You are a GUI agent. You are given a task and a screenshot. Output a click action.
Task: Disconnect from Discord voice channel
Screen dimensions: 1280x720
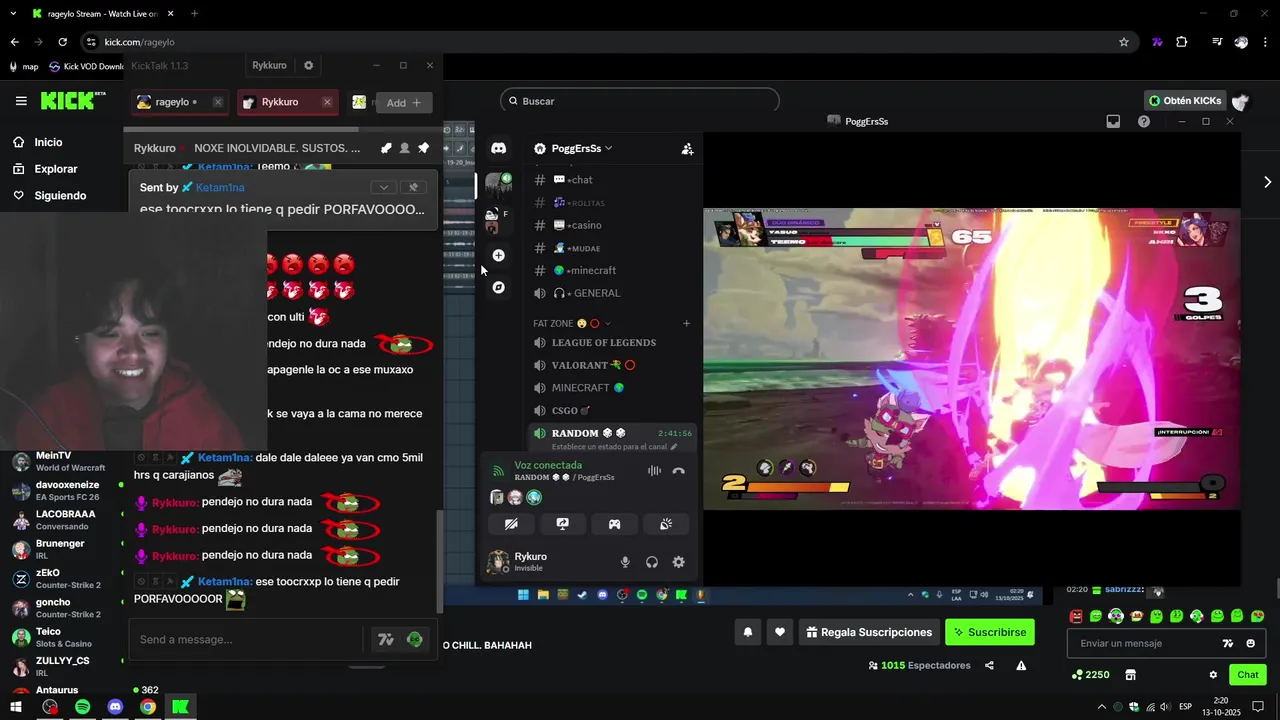tap(678, 471)
